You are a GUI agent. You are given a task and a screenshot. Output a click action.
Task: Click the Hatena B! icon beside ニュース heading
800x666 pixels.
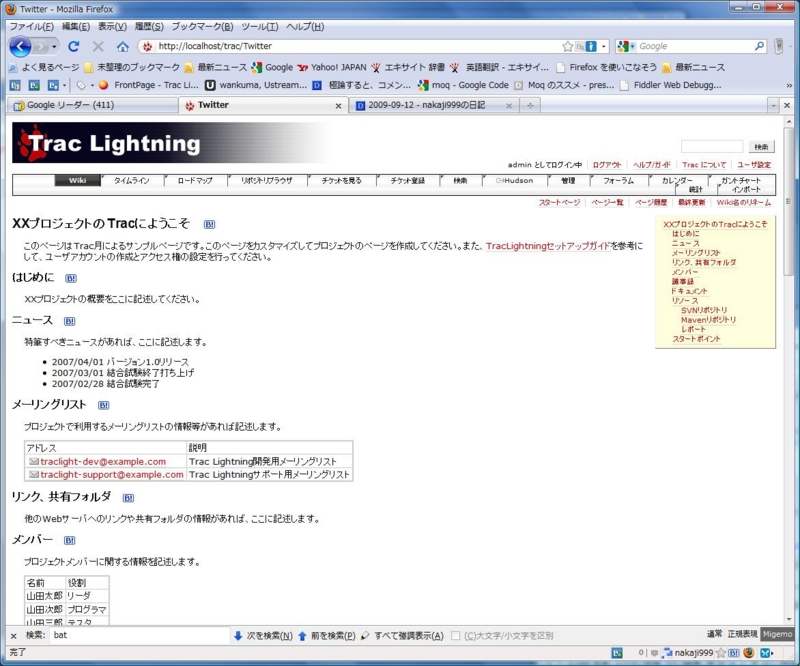coord(69,321)
